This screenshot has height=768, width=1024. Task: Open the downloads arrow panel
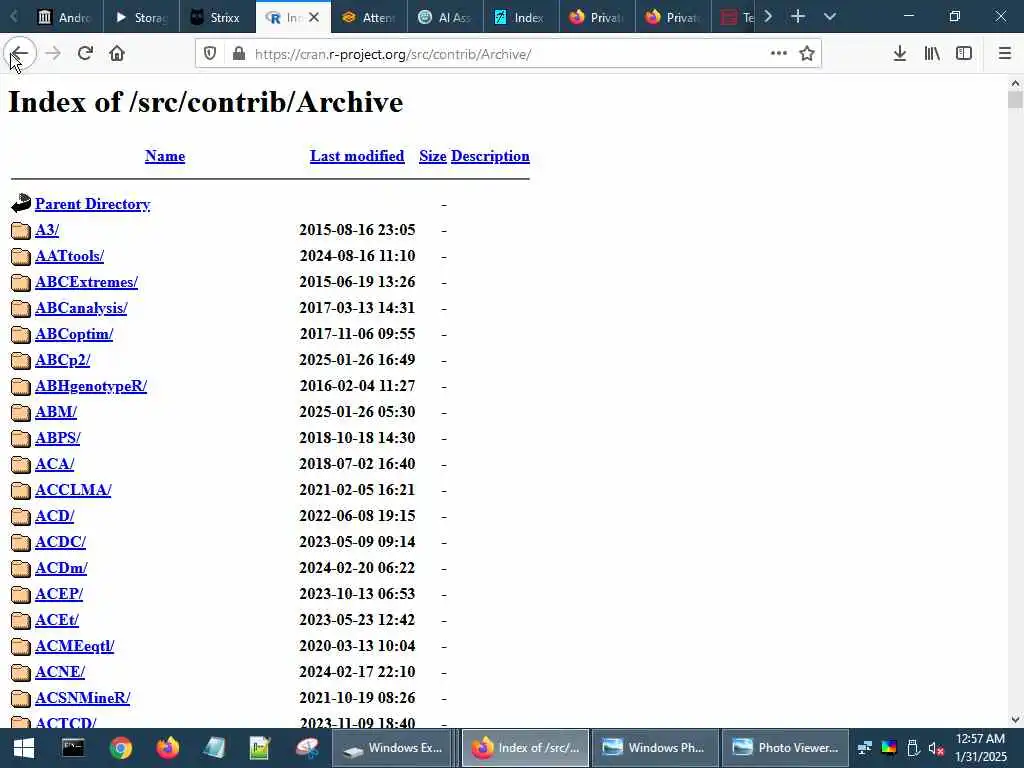[x=900, y=54]
